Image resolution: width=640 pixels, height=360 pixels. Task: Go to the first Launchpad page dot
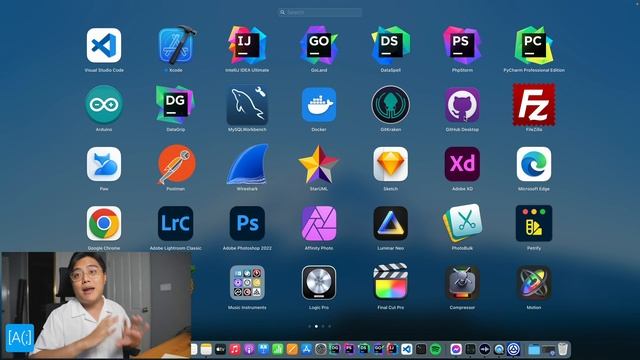pos(310,326)
